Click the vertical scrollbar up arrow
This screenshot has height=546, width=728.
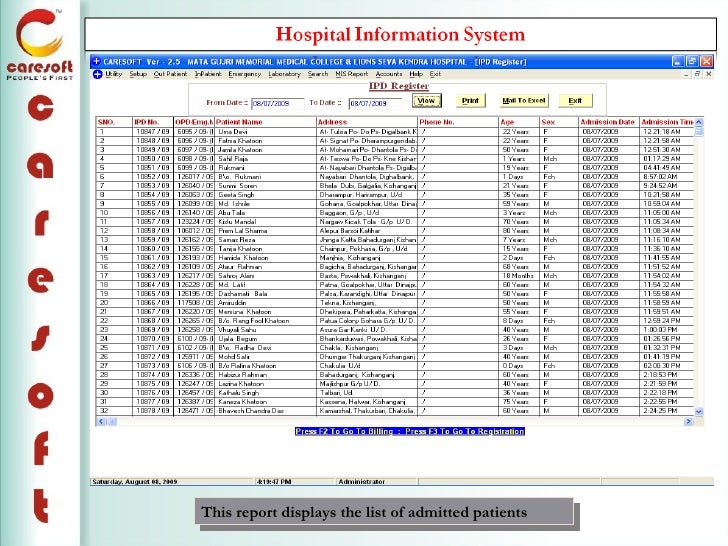point(699,122)
